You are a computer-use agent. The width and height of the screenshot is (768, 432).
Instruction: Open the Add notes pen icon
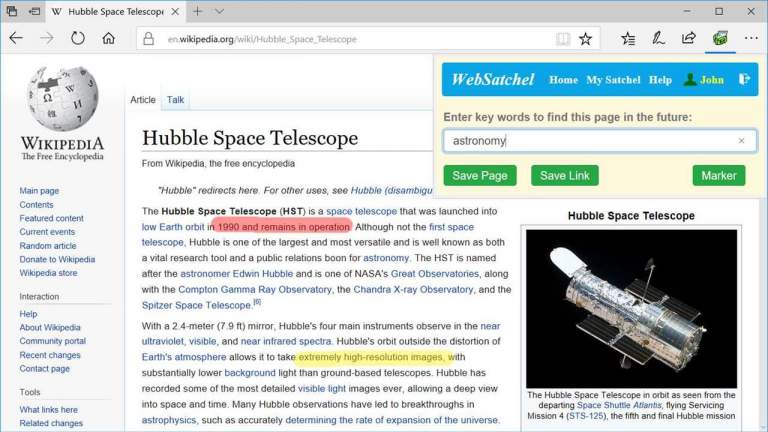point(658,38)
